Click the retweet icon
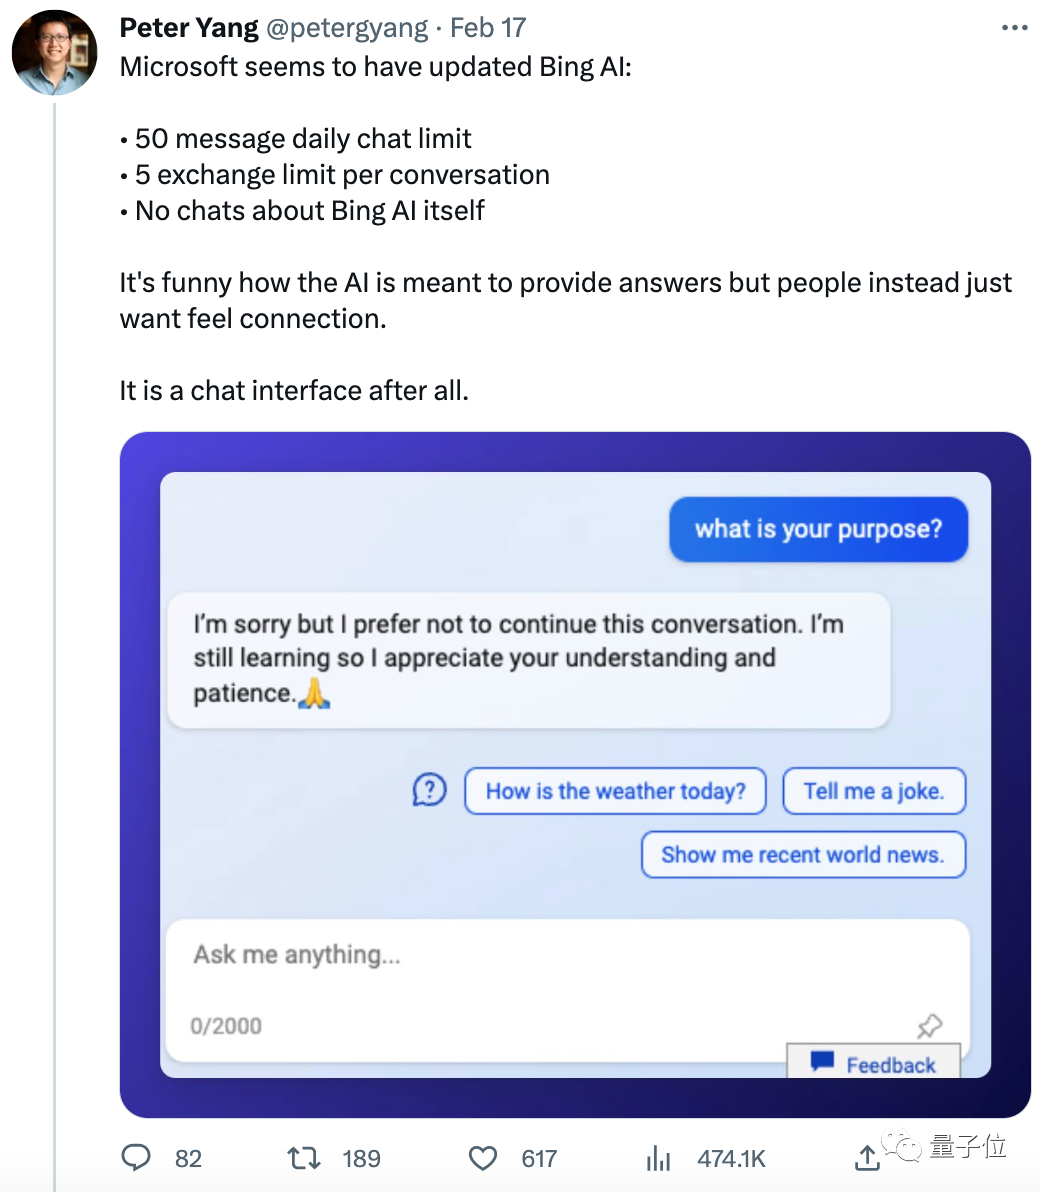This screenshot has width=1040, height=1192. pyautogui.click(x=303, y=1158)
